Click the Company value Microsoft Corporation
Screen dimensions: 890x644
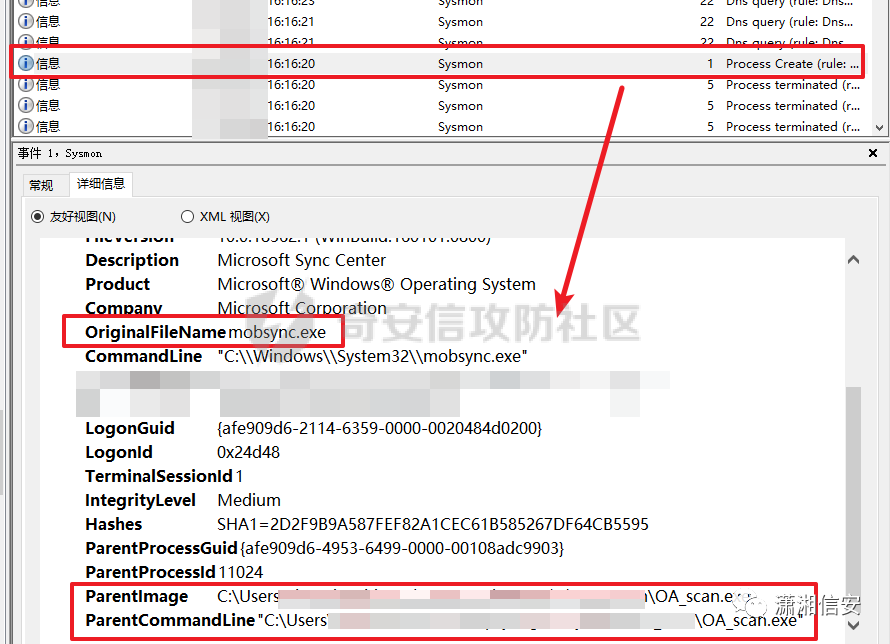(302, 308)
